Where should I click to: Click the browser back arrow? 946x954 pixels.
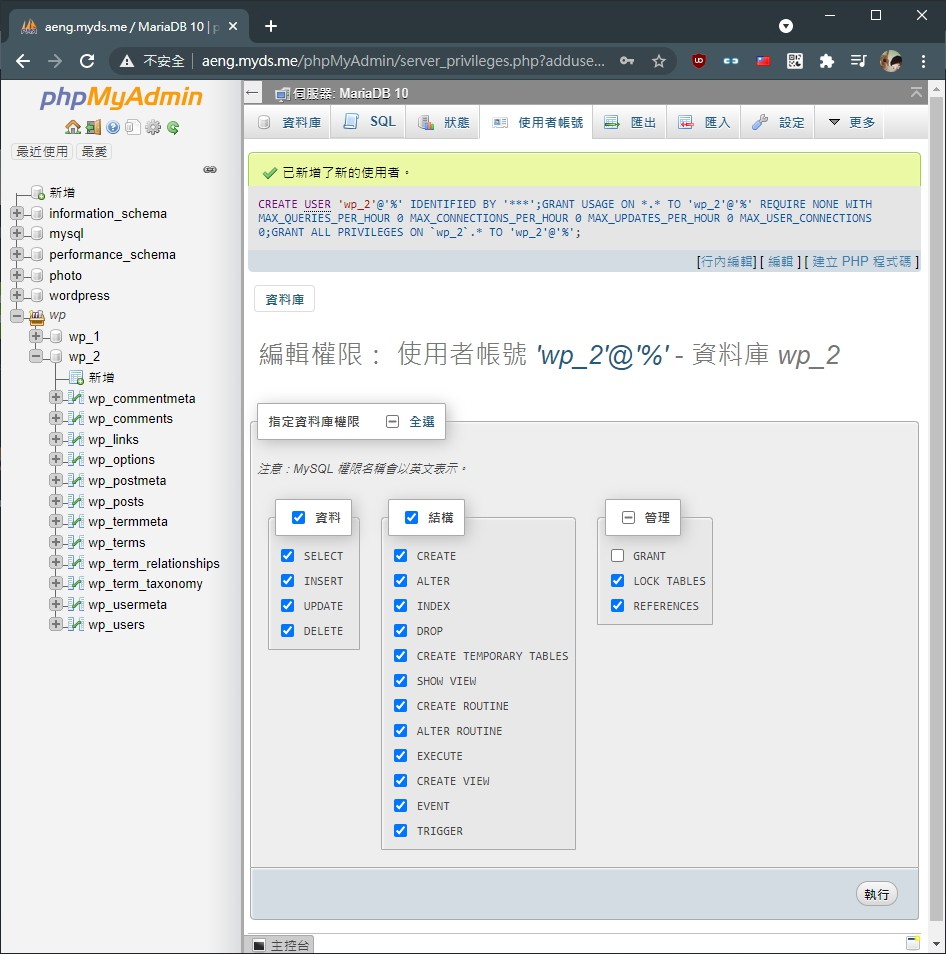(23, 61)
